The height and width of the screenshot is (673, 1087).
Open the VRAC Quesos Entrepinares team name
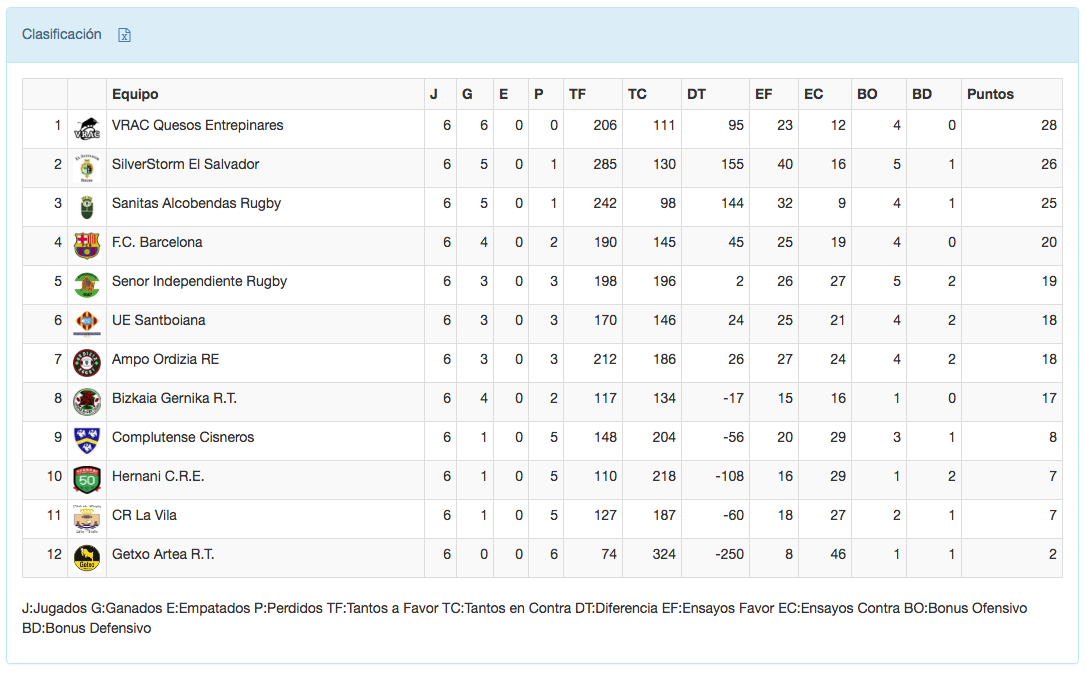click(x=197, y=125)
